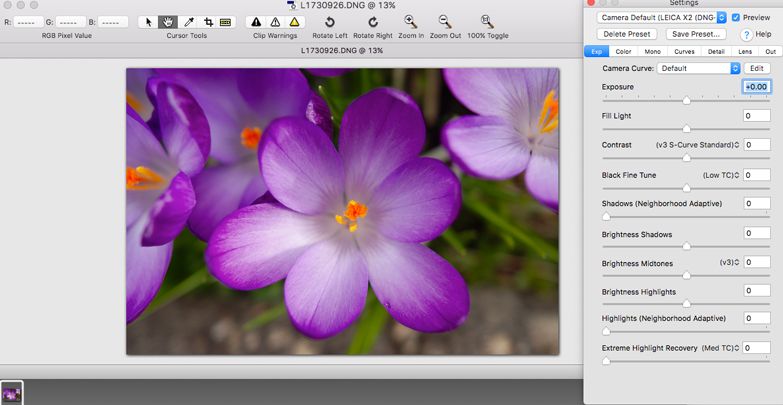783x405 pixels.
Task: Click the Fill Light slider handle
Action: pos(687,129)
